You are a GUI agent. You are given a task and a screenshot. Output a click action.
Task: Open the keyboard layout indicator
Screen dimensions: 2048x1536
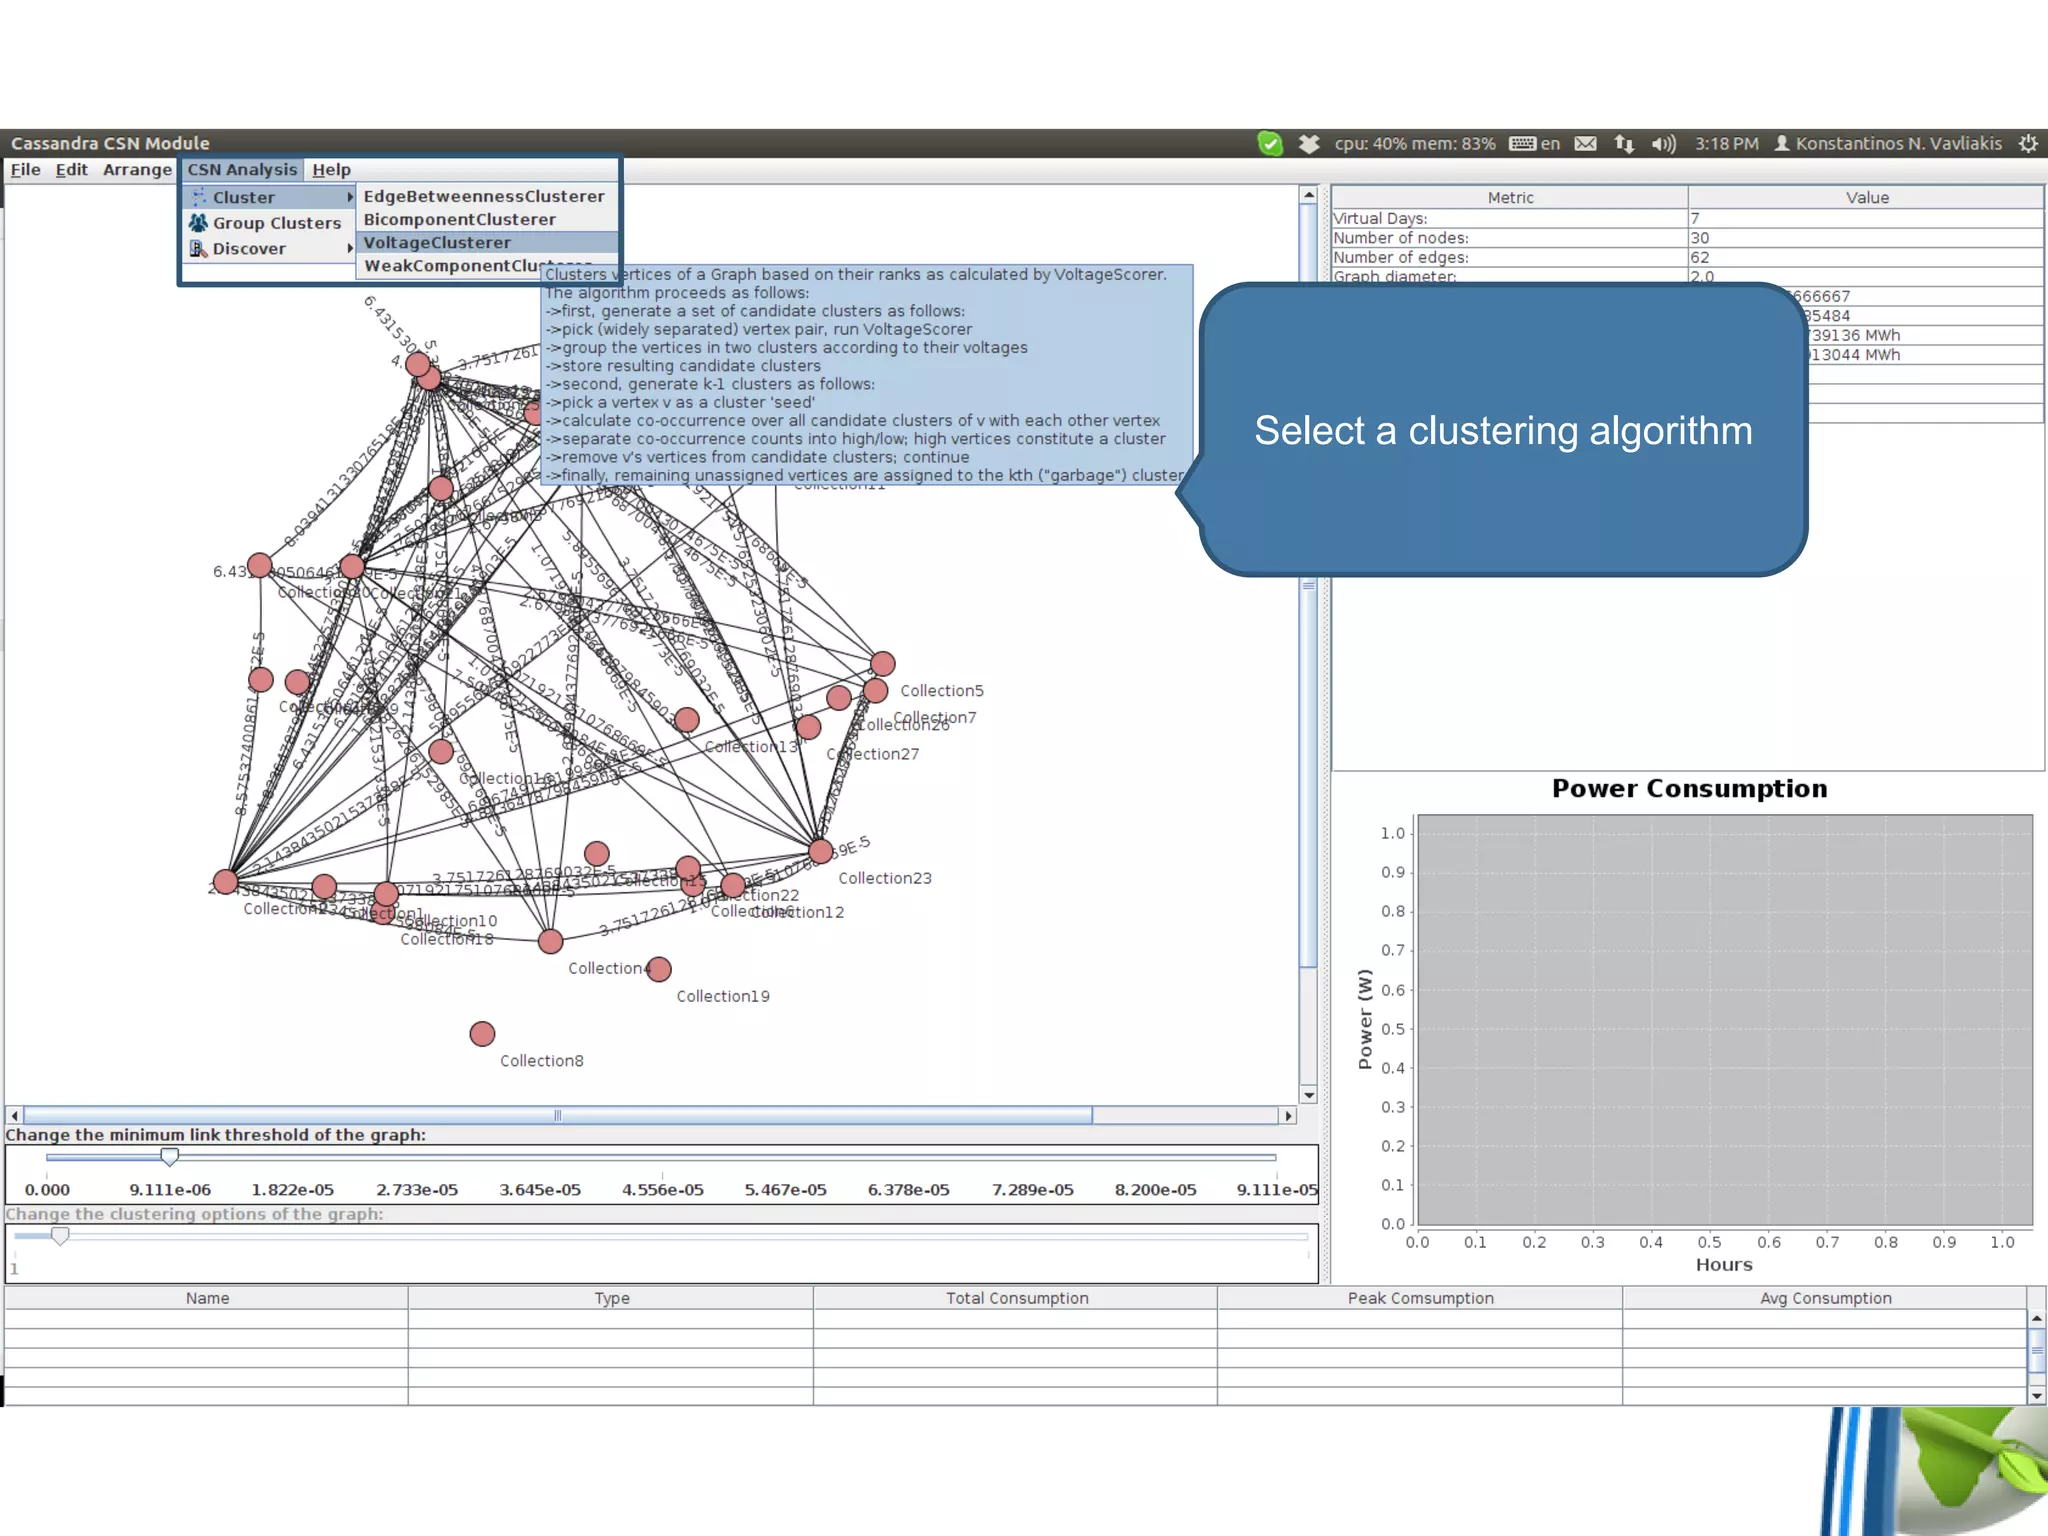tap(1534, 144)
